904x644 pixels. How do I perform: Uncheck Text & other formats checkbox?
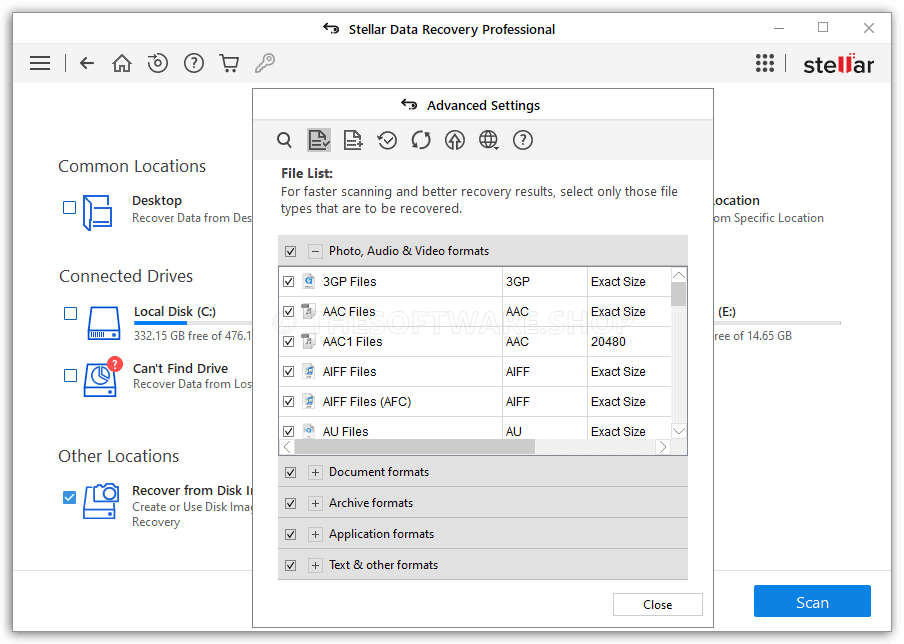(x=291, y=566)
